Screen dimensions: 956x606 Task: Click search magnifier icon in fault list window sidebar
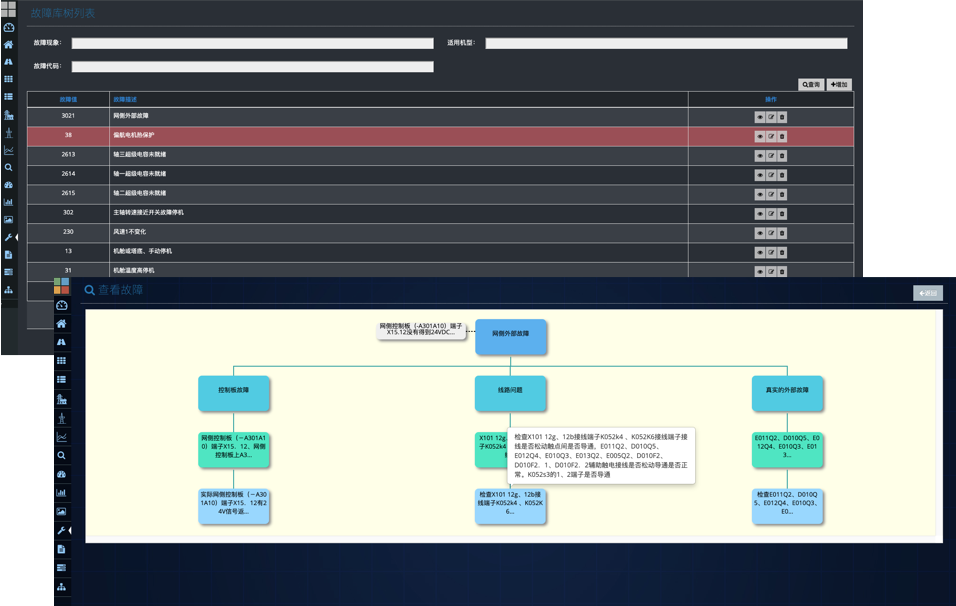point(9,167)
